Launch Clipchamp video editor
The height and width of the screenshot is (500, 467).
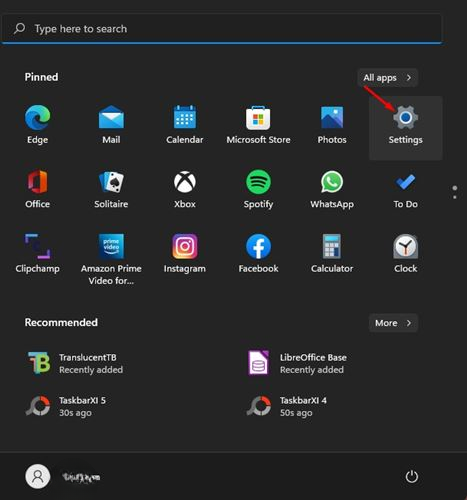[37, 253]
